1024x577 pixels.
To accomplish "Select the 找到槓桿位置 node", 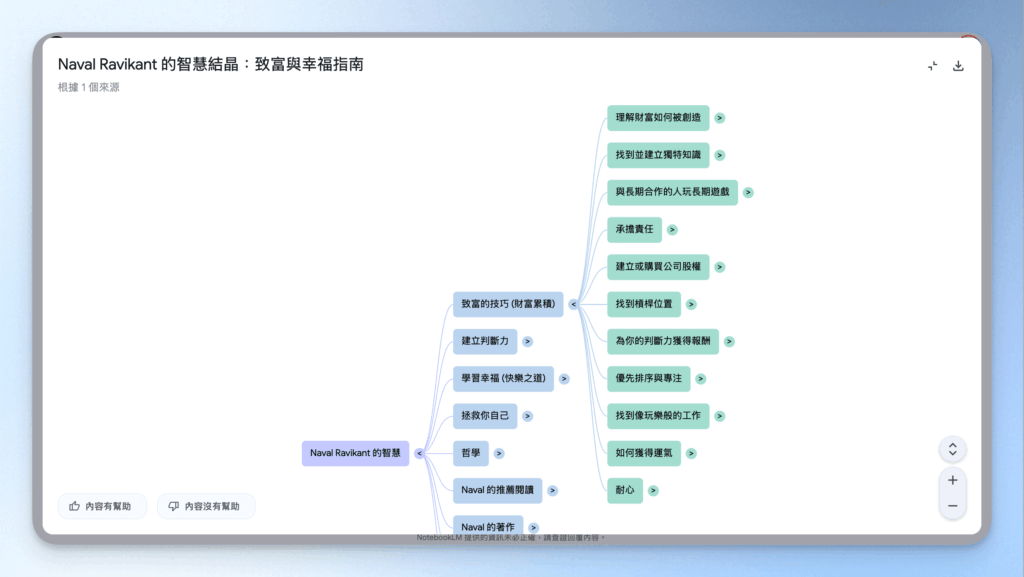I will click(644, 304).
